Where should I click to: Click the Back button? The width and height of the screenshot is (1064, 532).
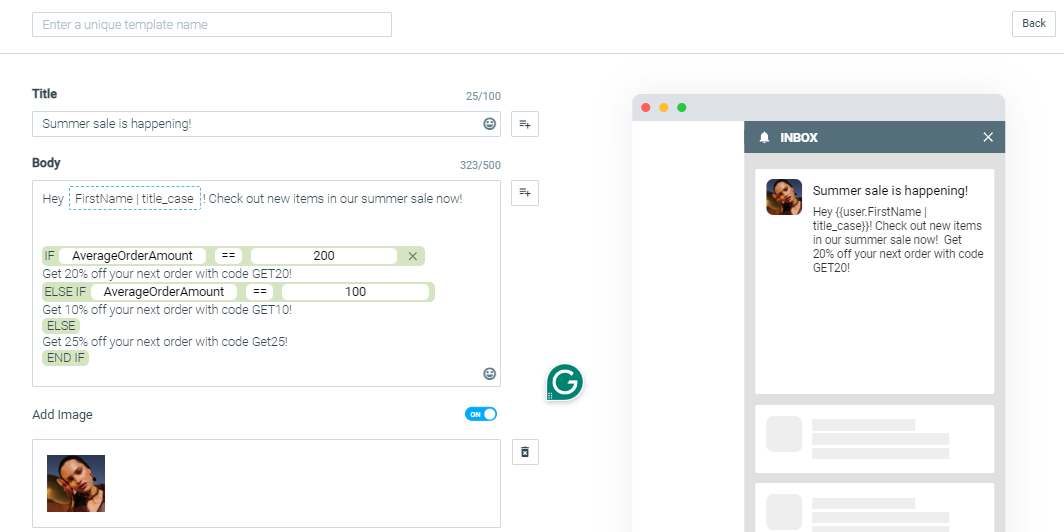pos(1033,24)
